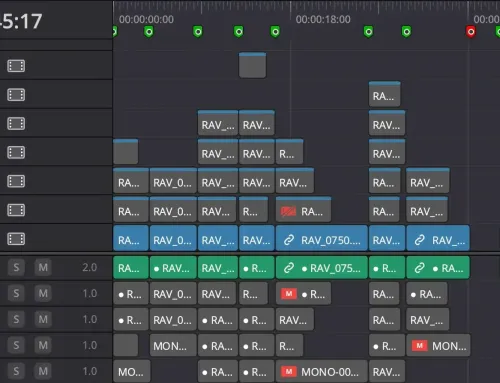Mute the audio track containing muted MON... clip
Screen dimensions: 500x383
pos(43,345)
